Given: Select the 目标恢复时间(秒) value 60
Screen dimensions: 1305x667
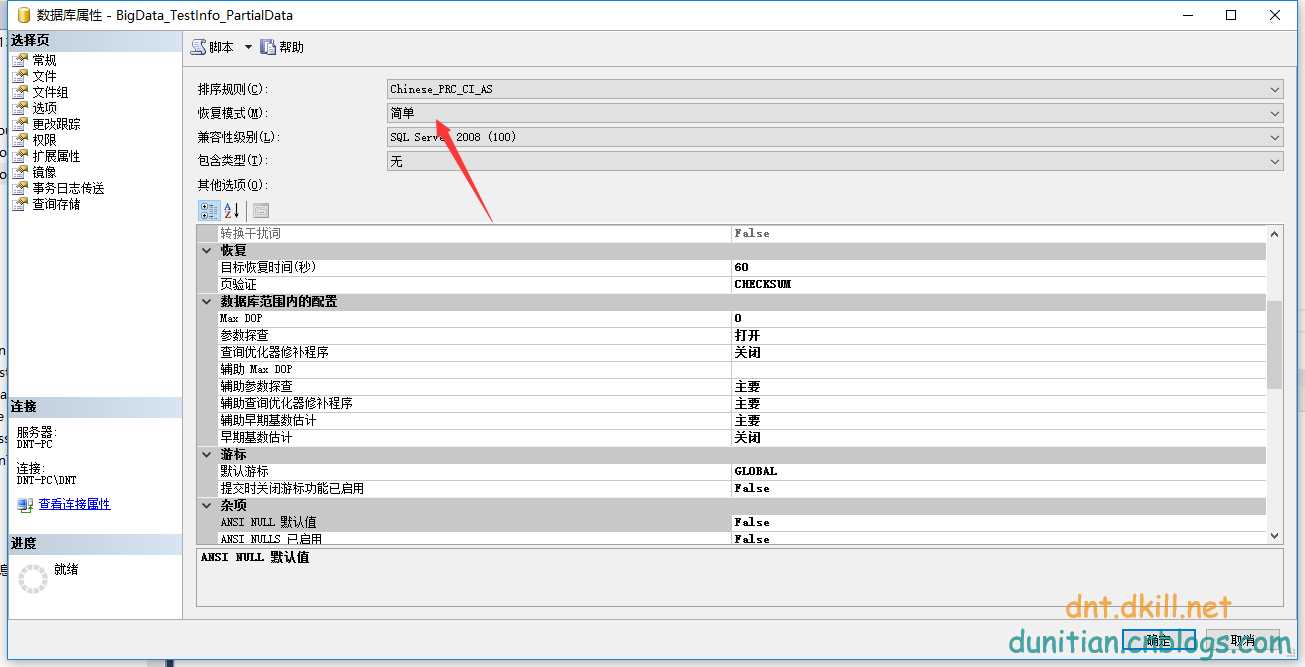Looking at the screenshot, I should (999, 267).
